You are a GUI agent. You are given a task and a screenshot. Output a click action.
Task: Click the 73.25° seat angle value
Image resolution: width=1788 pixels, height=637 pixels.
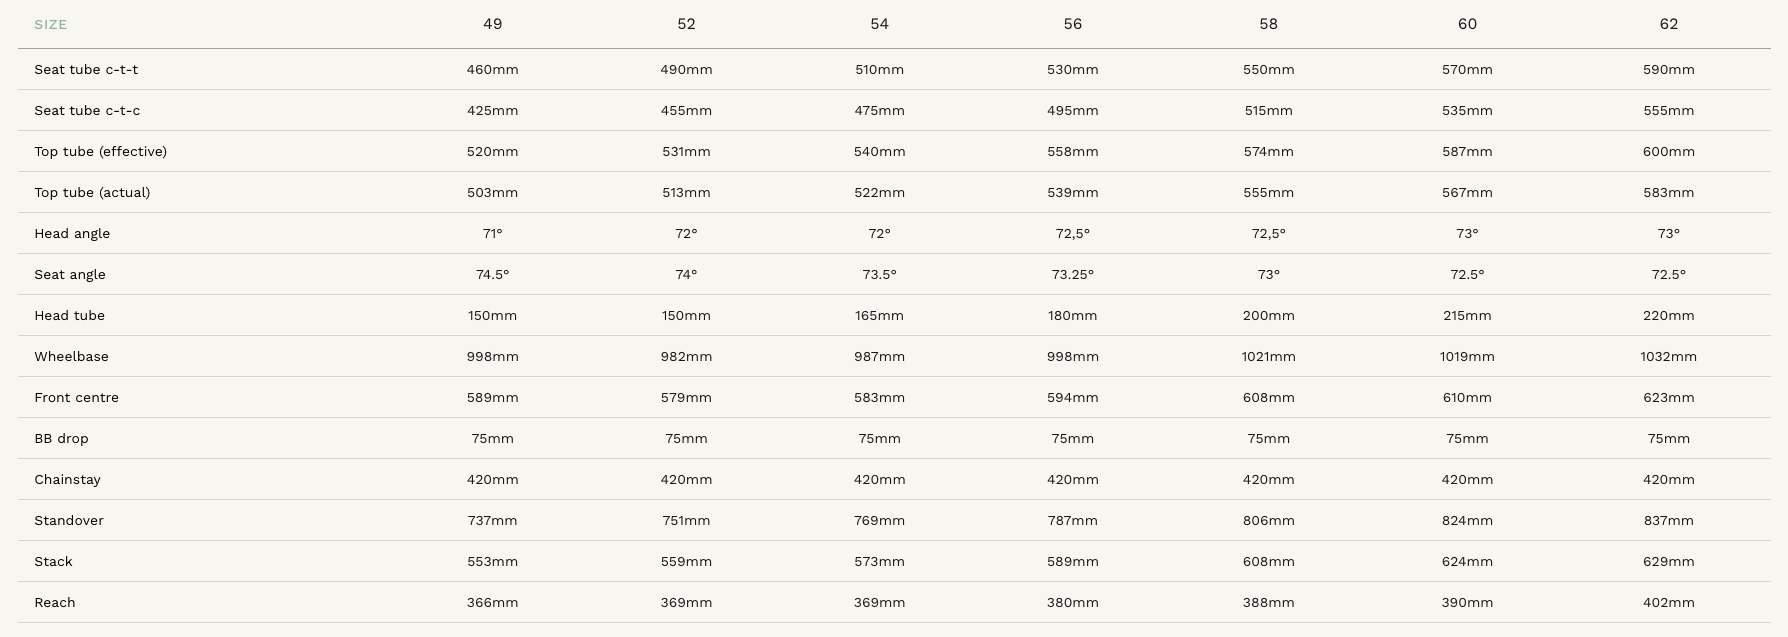click(1073, 274)
